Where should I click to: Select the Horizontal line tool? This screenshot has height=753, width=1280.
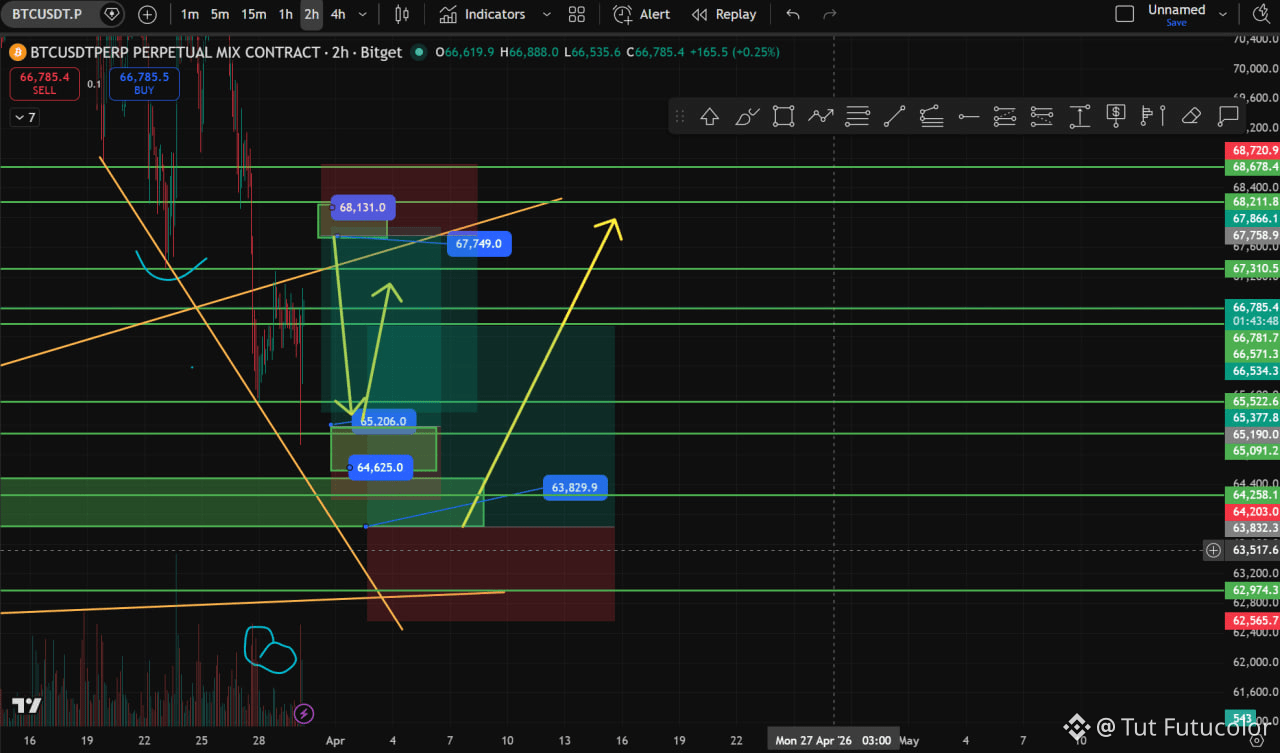coord(968,116)
